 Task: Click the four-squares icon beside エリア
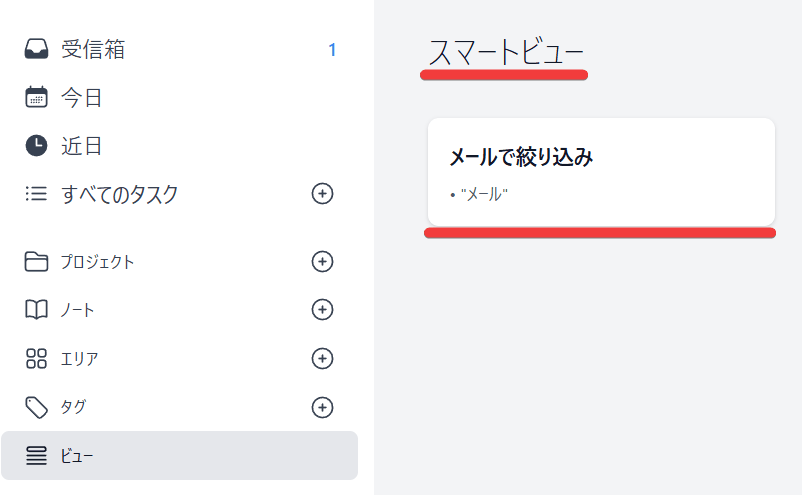coord(36,358)
